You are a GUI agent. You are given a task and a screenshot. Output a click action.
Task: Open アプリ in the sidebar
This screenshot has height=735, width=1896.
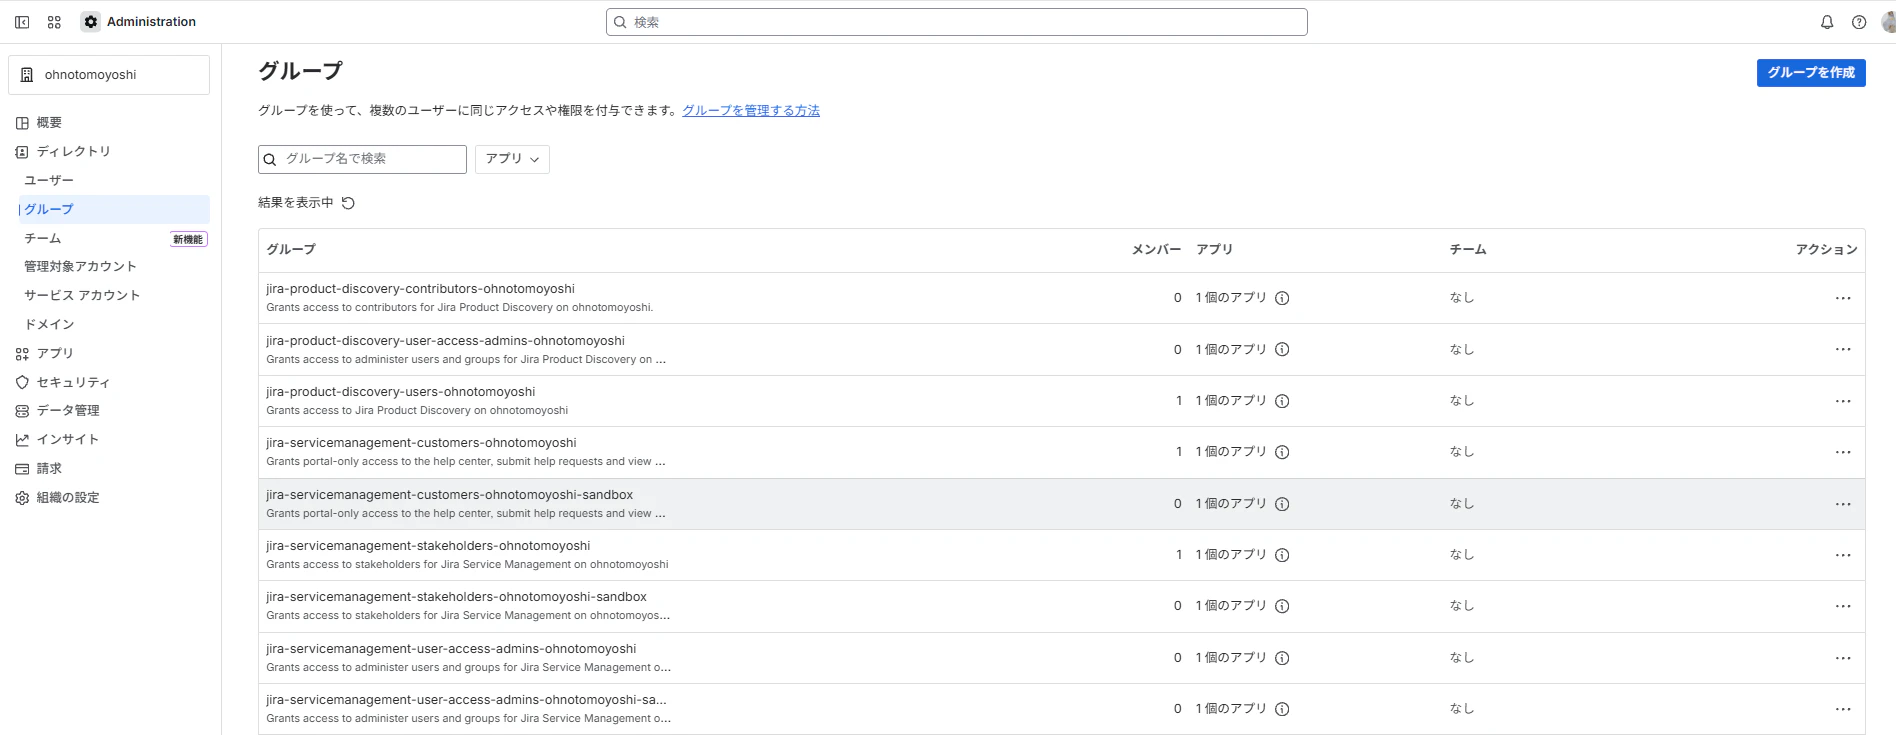109,354
